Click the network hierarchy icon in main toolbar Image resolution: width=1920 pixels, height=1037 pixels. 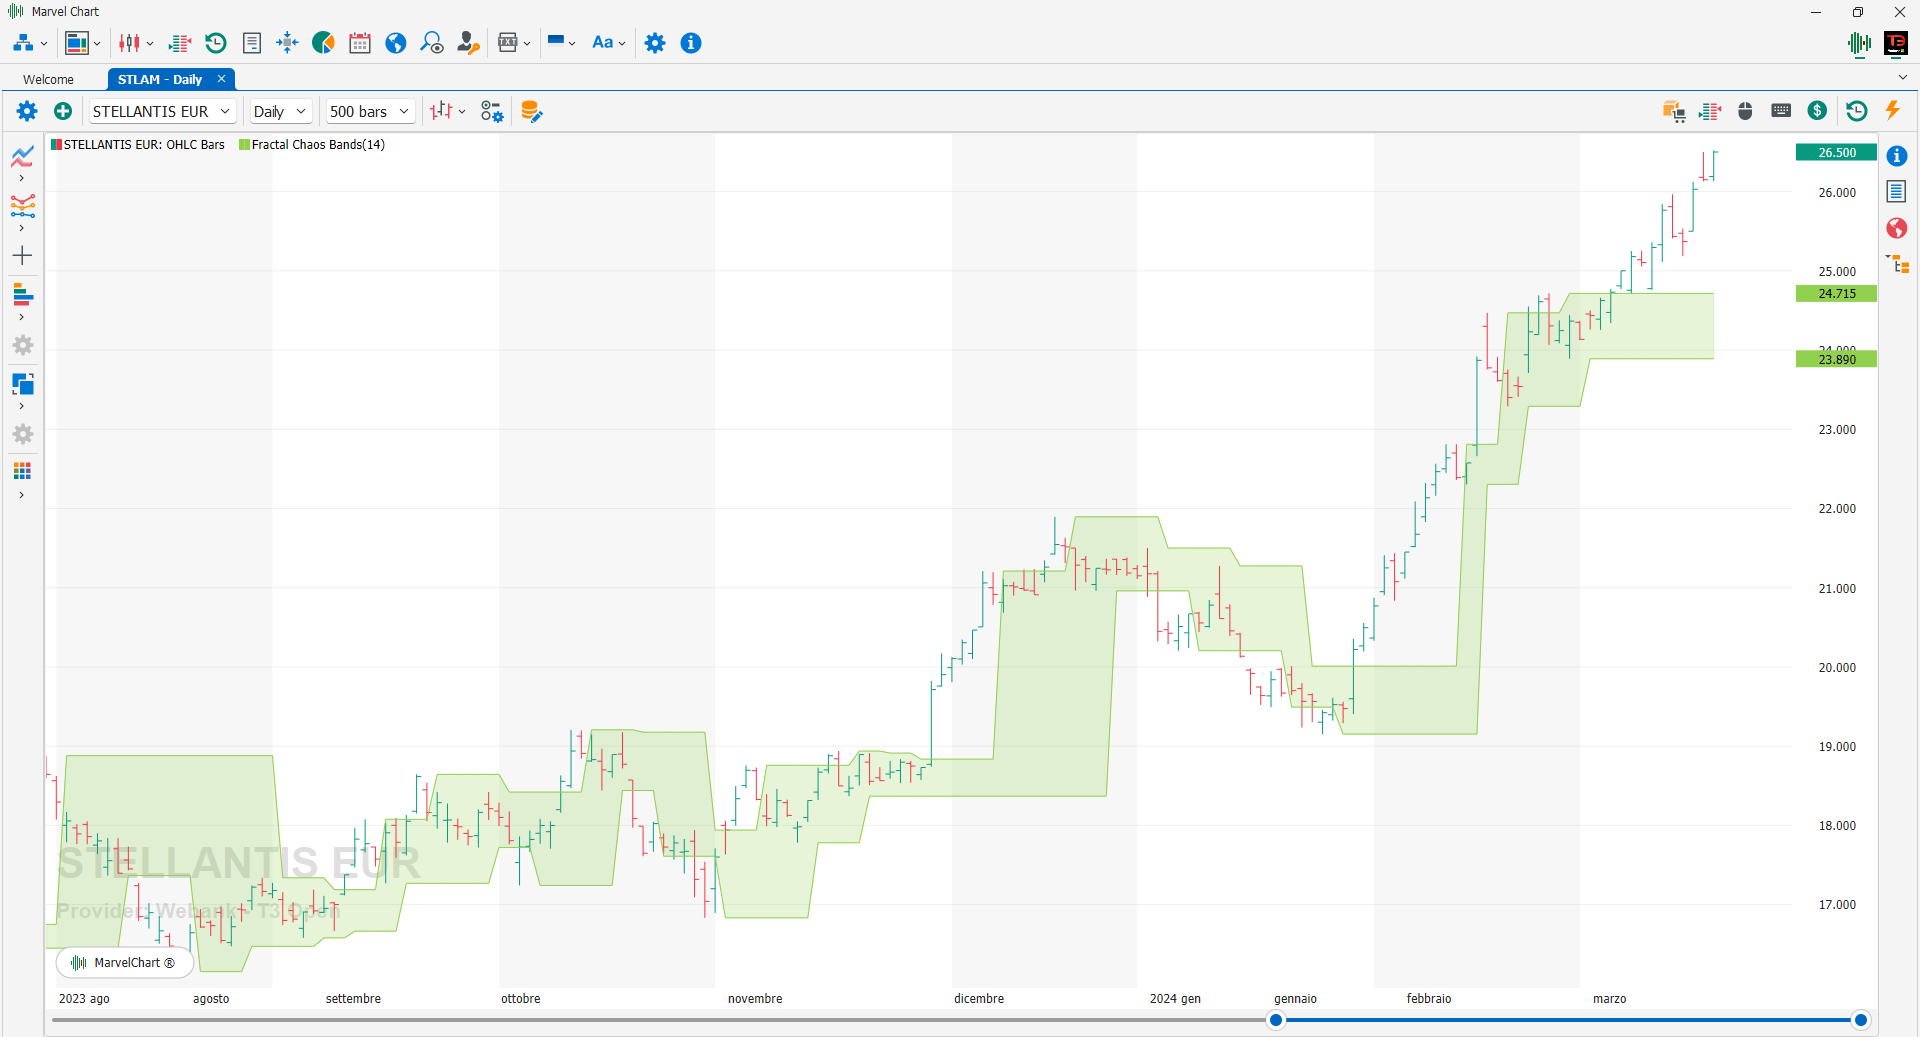23,43
